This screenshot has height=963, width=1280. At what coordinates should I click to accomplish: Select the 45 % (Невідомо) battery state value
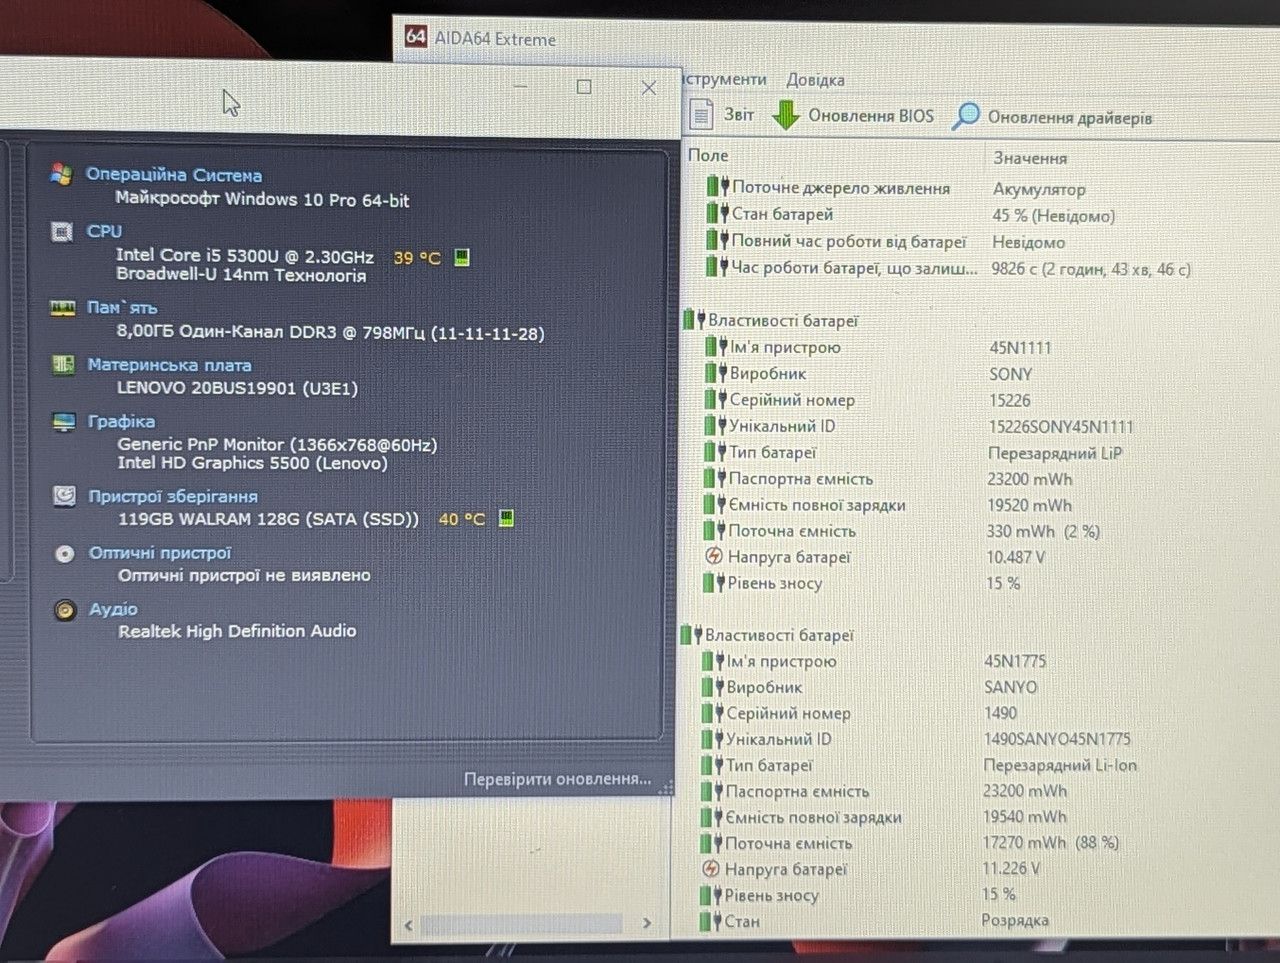1053,215
